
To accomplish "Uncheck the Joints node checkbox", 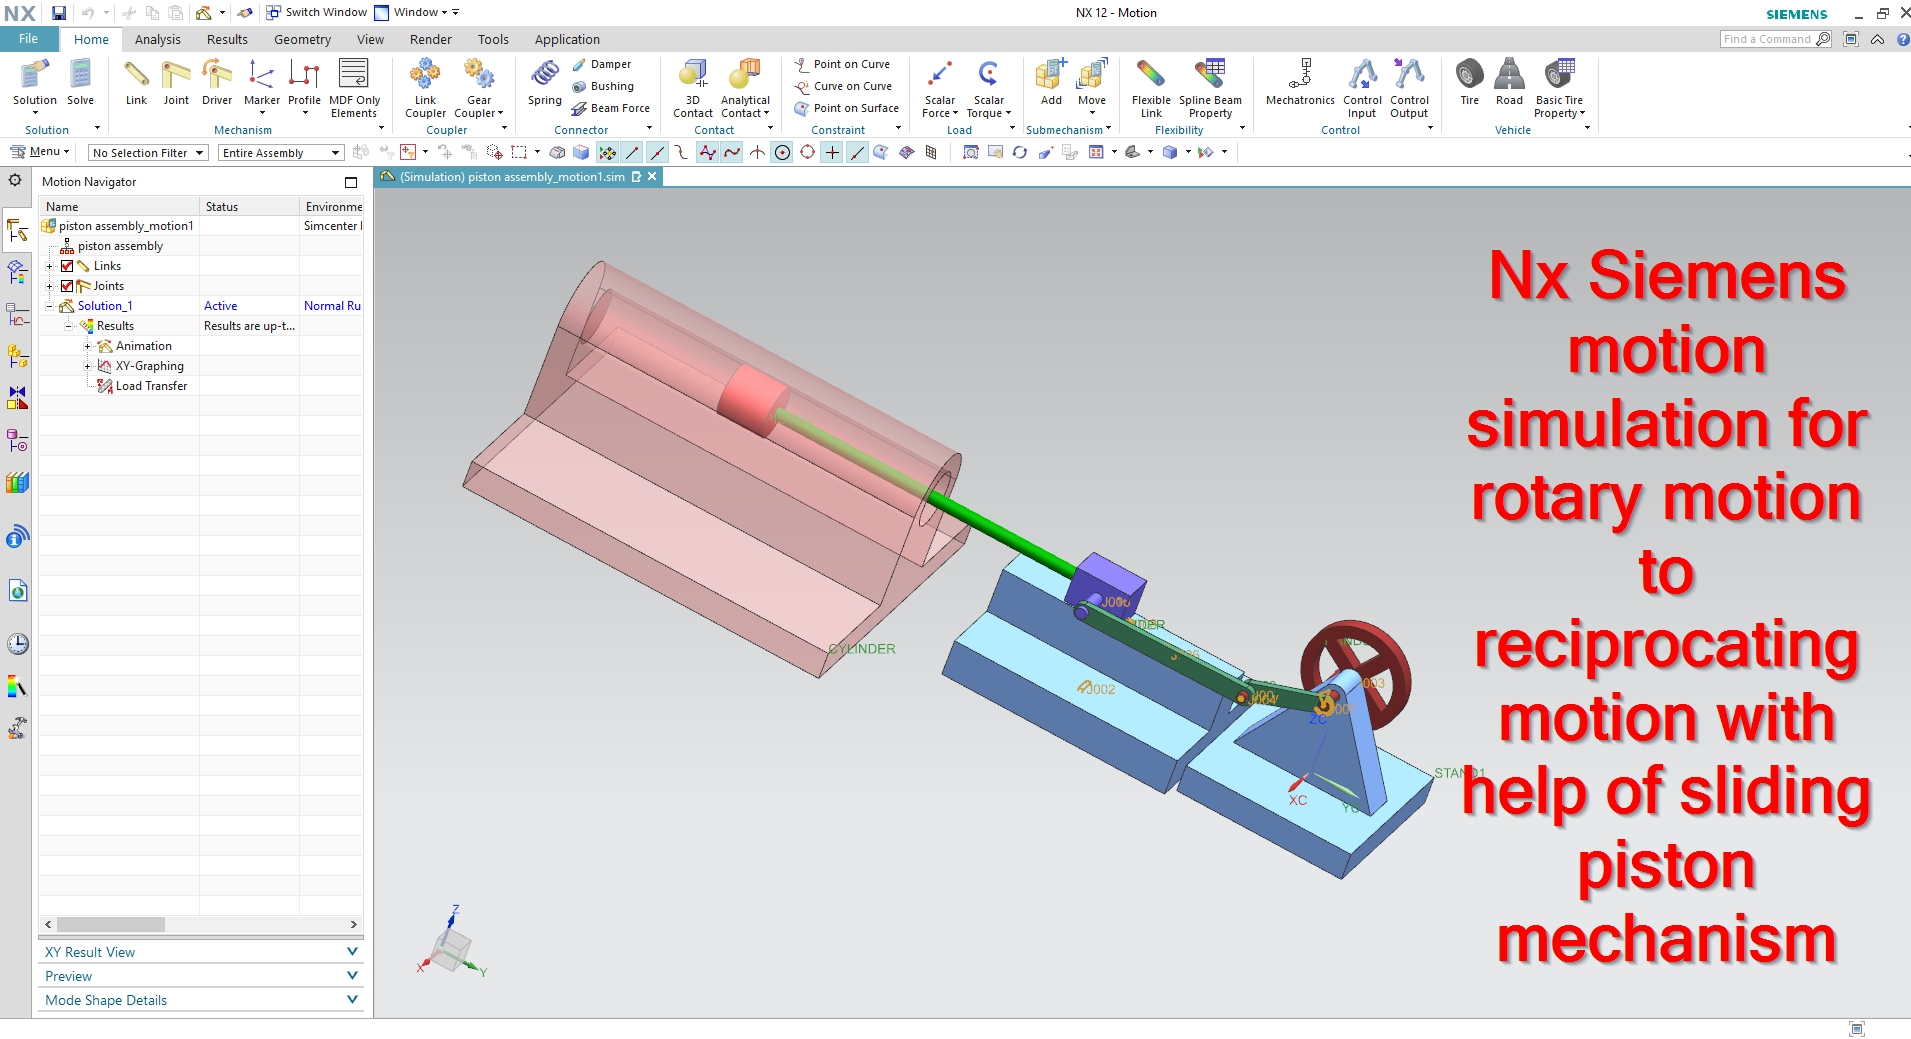I will [x=66, y=286].
